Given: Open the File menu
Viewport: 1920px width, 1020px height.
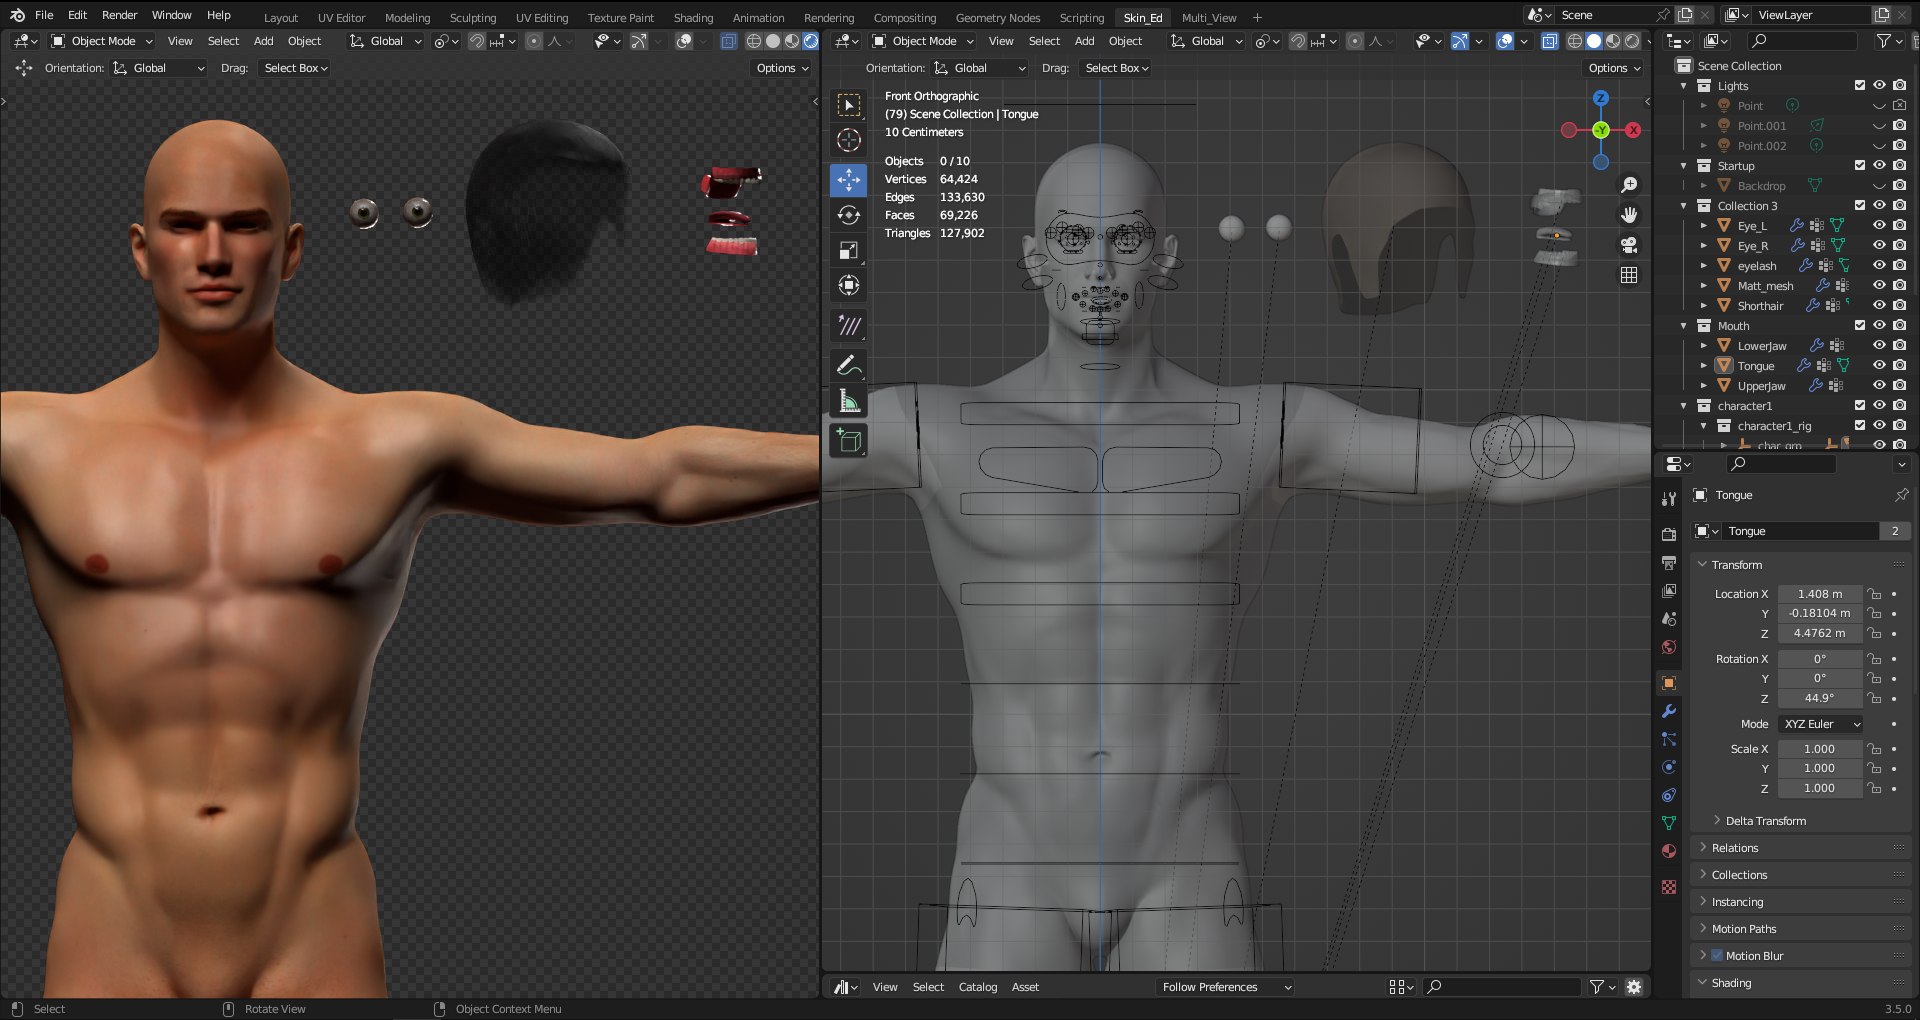Looking at the screenshot, I should (44, 15).
